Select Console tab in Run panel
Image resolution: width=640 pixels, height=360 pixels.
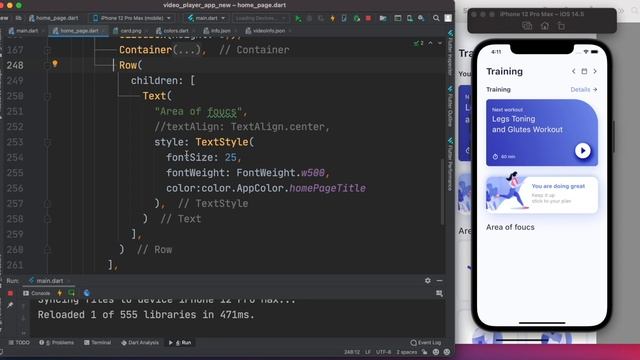click(37, 293)
